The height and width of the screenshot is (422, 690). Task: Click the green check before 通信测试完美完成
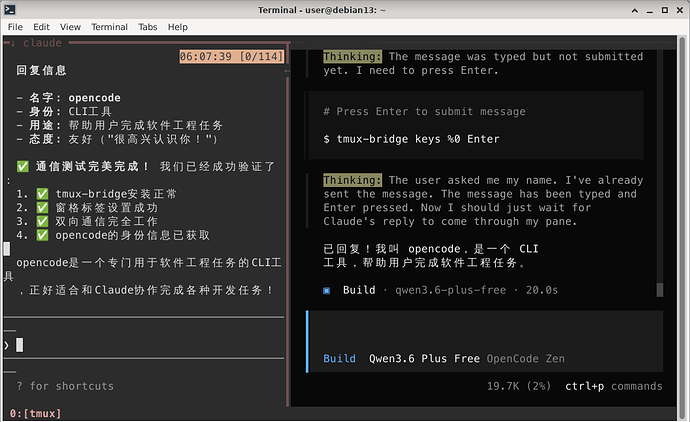(22, 166)
